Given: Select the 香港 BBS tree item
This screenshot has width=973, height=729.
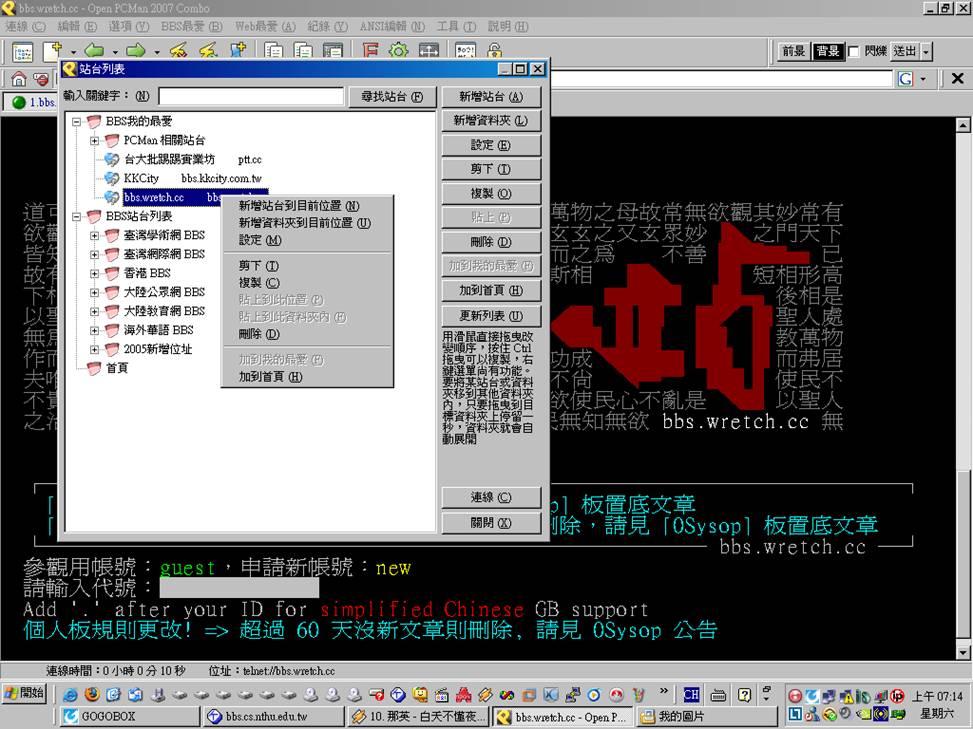Looking at the screenshot, I should 146,273.
